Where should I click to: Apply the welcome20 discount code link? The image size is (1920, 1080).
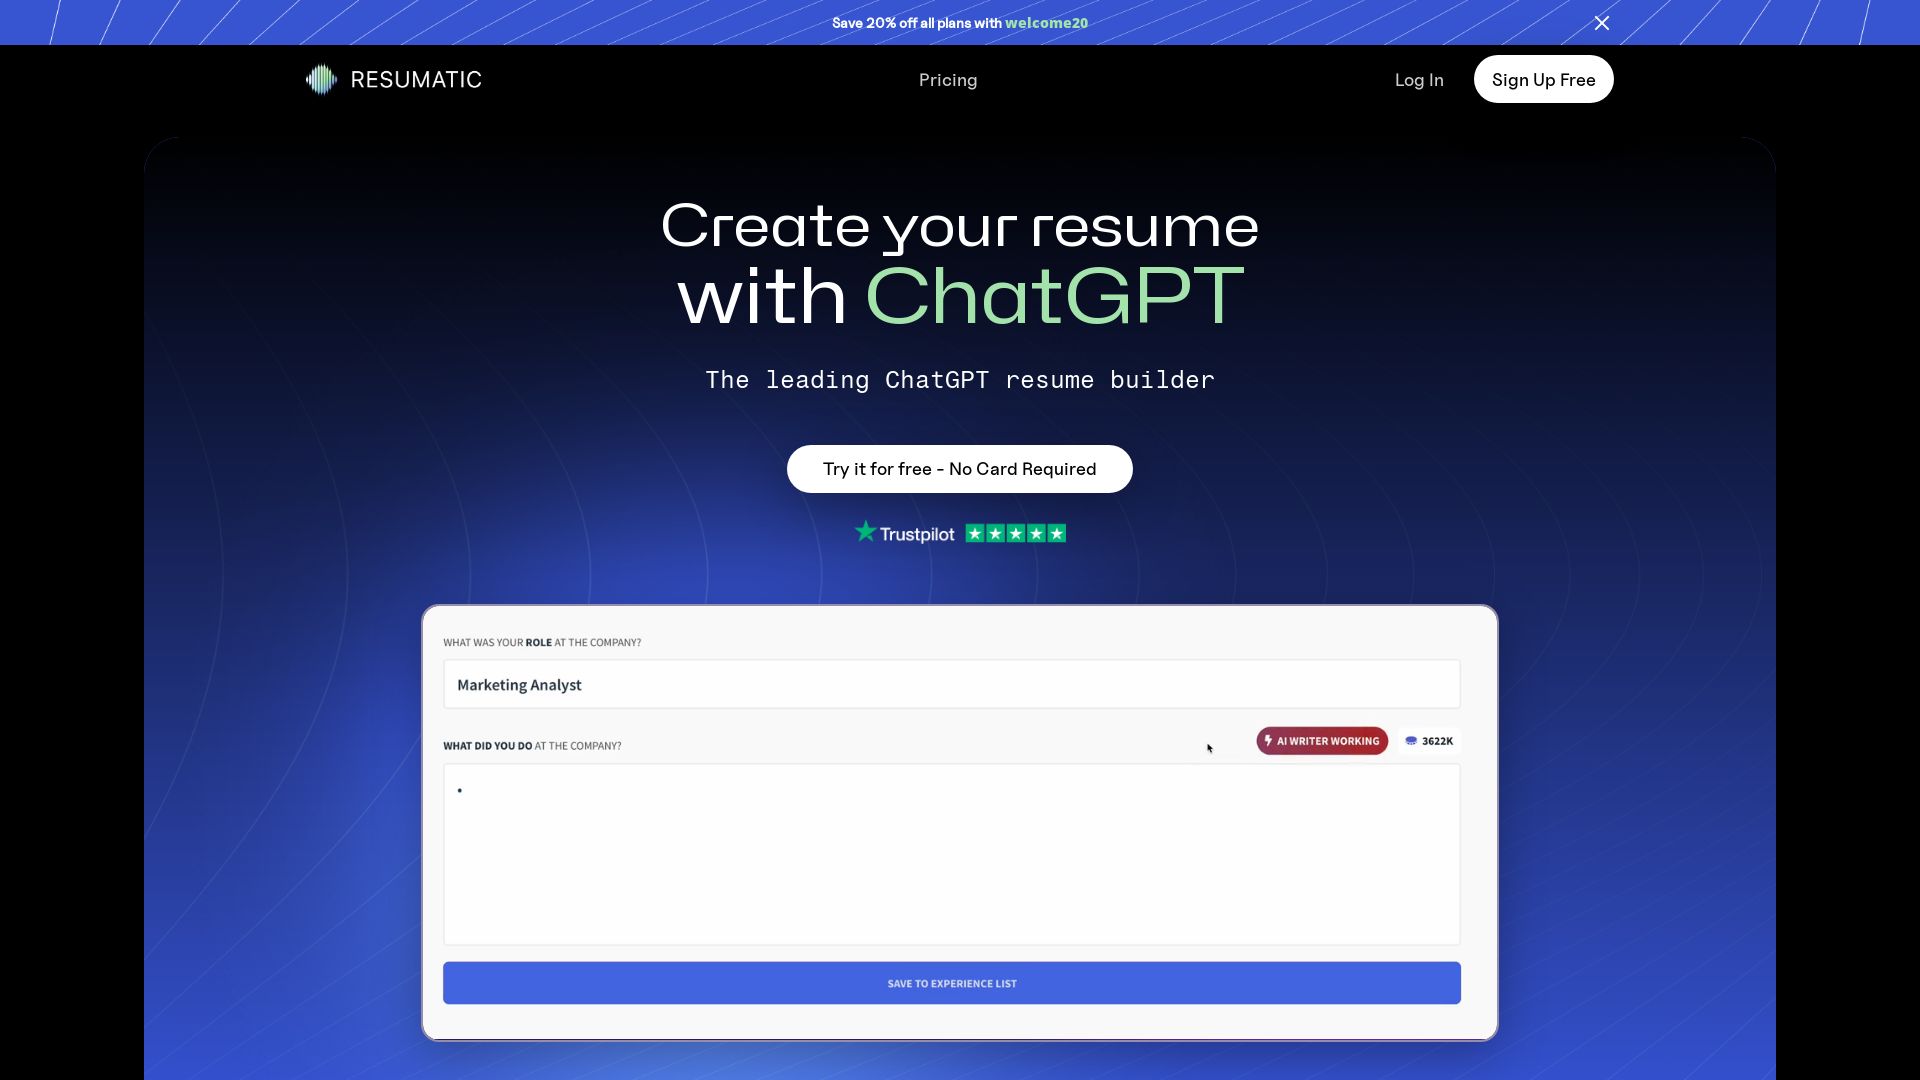1046,22
